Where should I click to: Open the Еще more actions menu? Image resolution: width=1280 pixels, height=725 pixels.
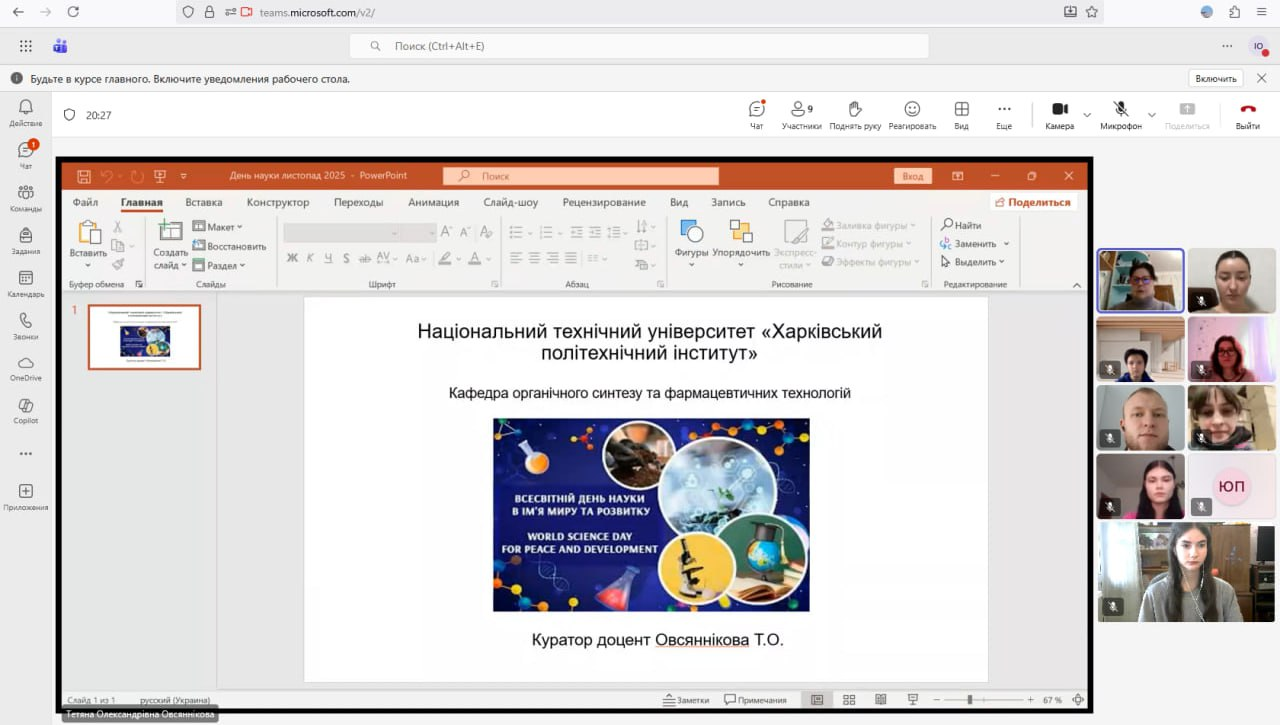click(x=1004, y=114)
